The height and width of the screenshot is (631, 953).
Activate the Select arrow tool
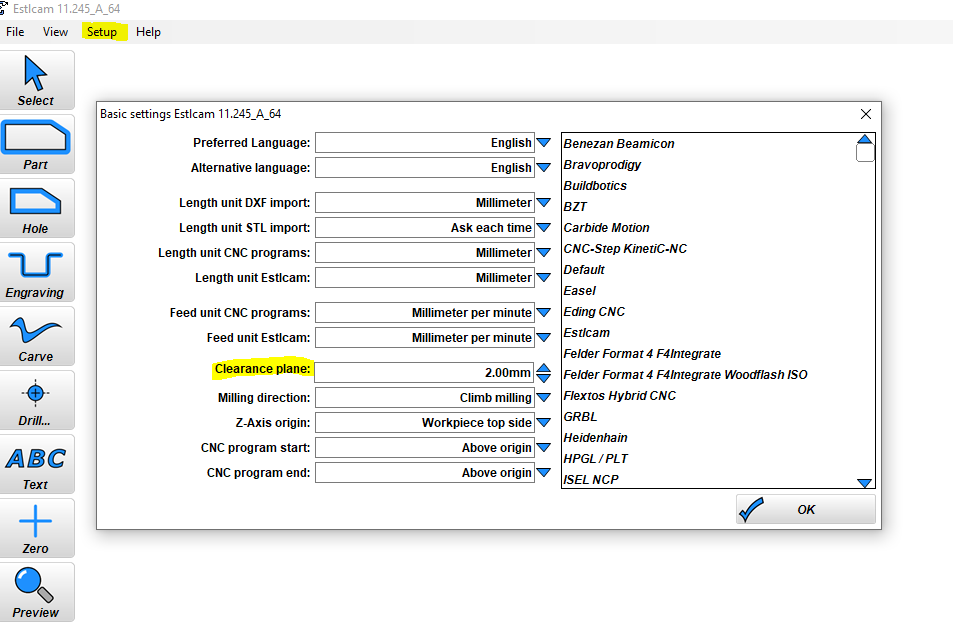(36, 80)
